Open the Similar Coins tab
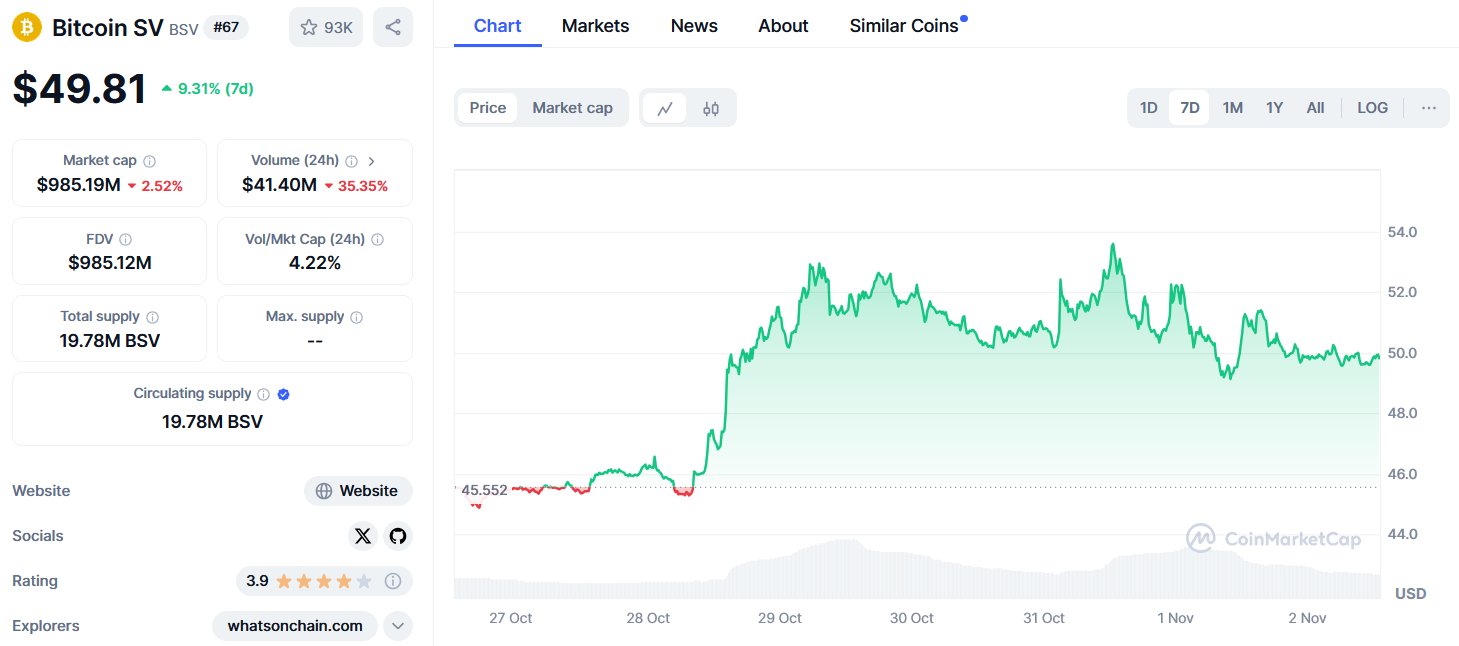This screenshot has width=1459, height=646. 904,26
